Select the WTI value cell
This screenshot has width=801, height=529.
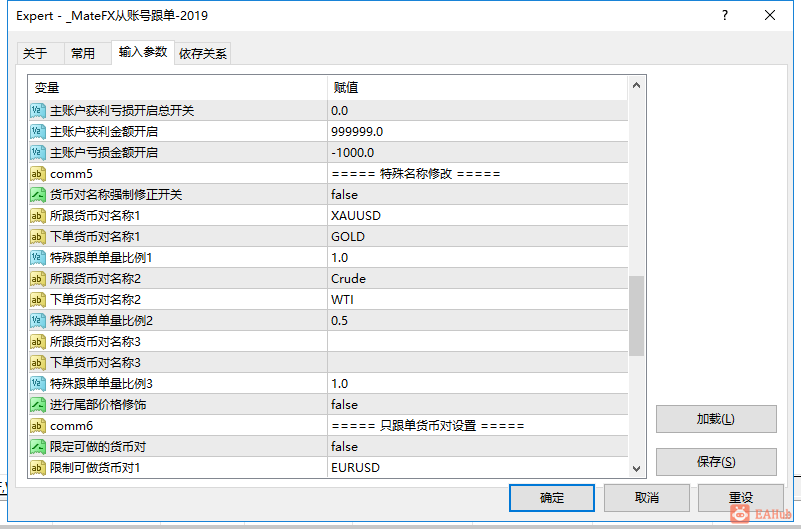click(x=478, y=299)
